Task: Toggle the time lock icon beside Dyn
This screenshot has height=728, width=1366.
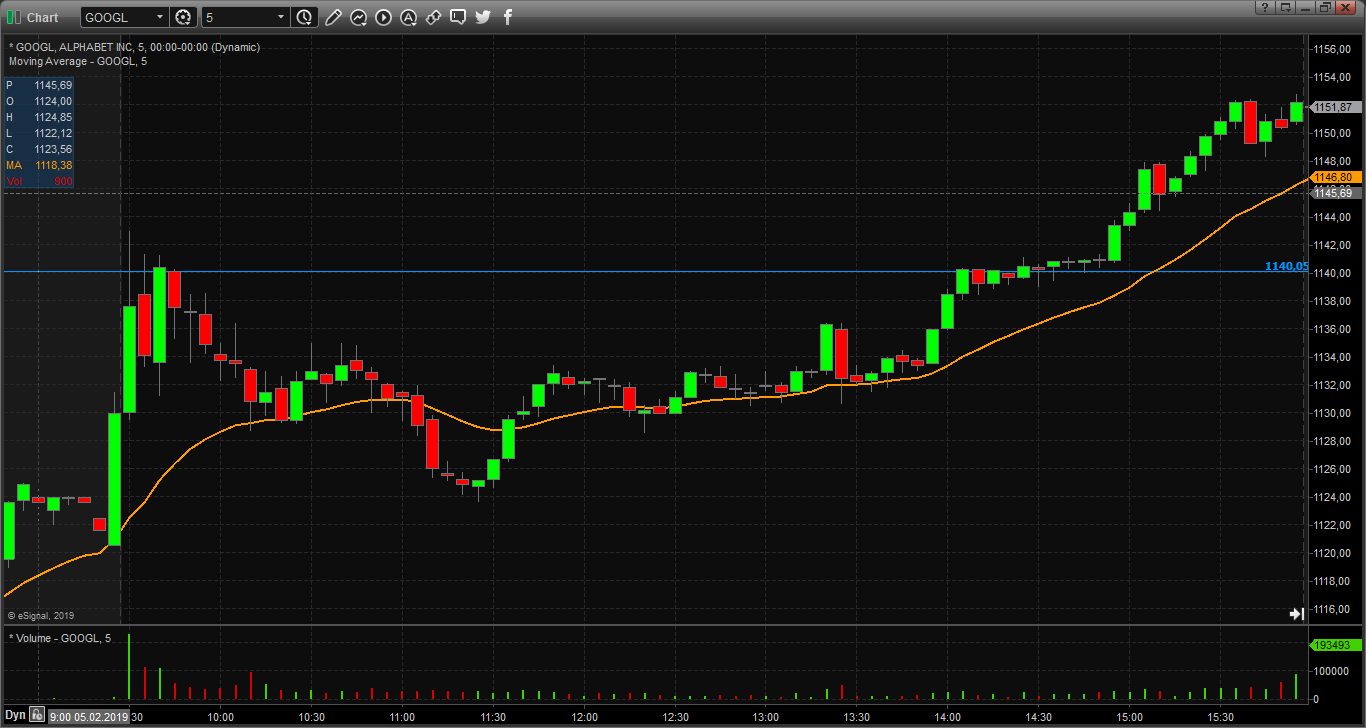Action: [37, 715]
